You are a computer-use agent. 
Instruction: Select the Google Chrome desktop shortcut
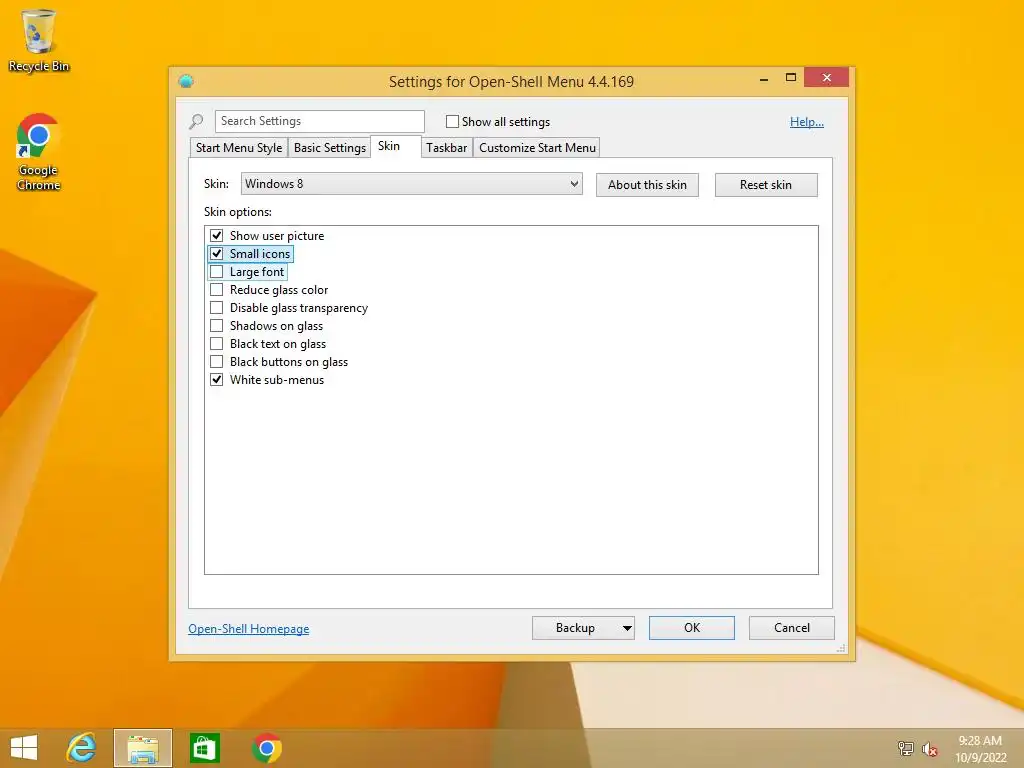tap(38, 152)
